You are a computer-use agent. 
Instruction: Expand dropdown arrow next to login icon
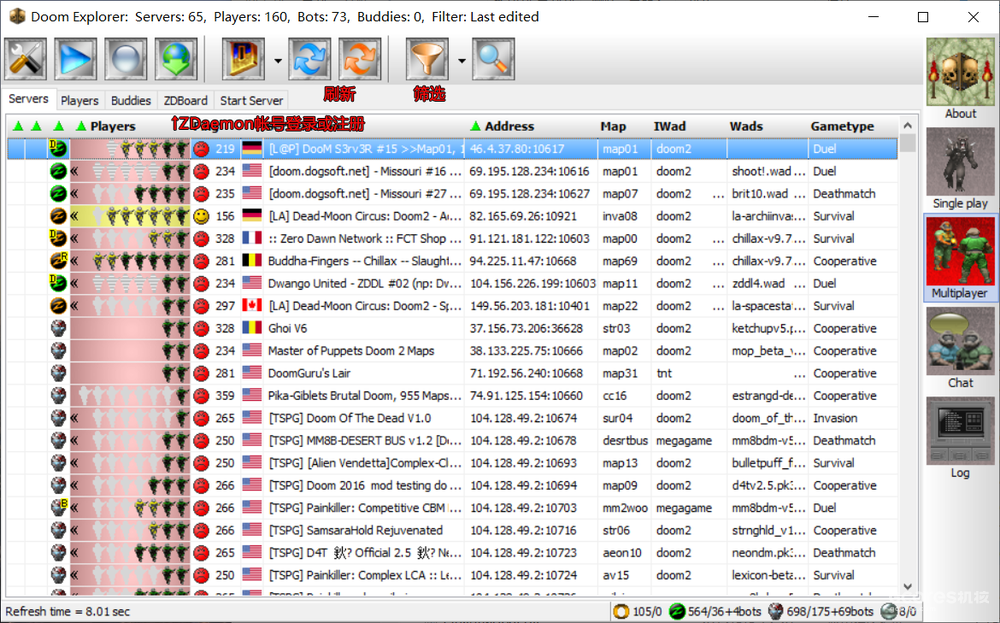pos(277,60)
